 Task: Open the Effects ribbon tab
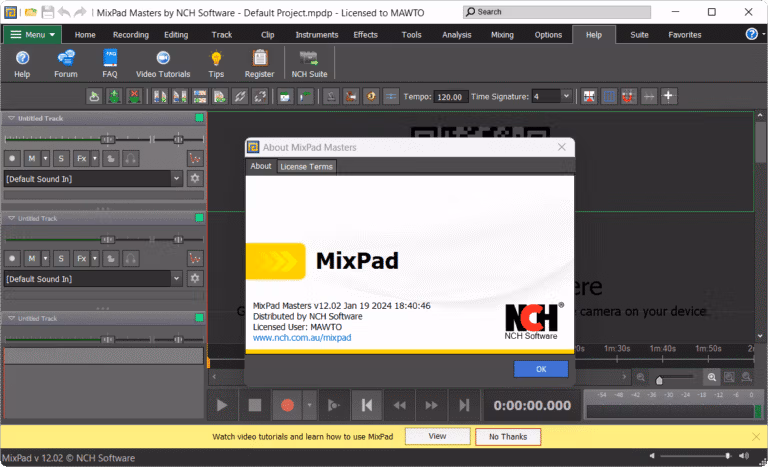(x=365, y=35)
